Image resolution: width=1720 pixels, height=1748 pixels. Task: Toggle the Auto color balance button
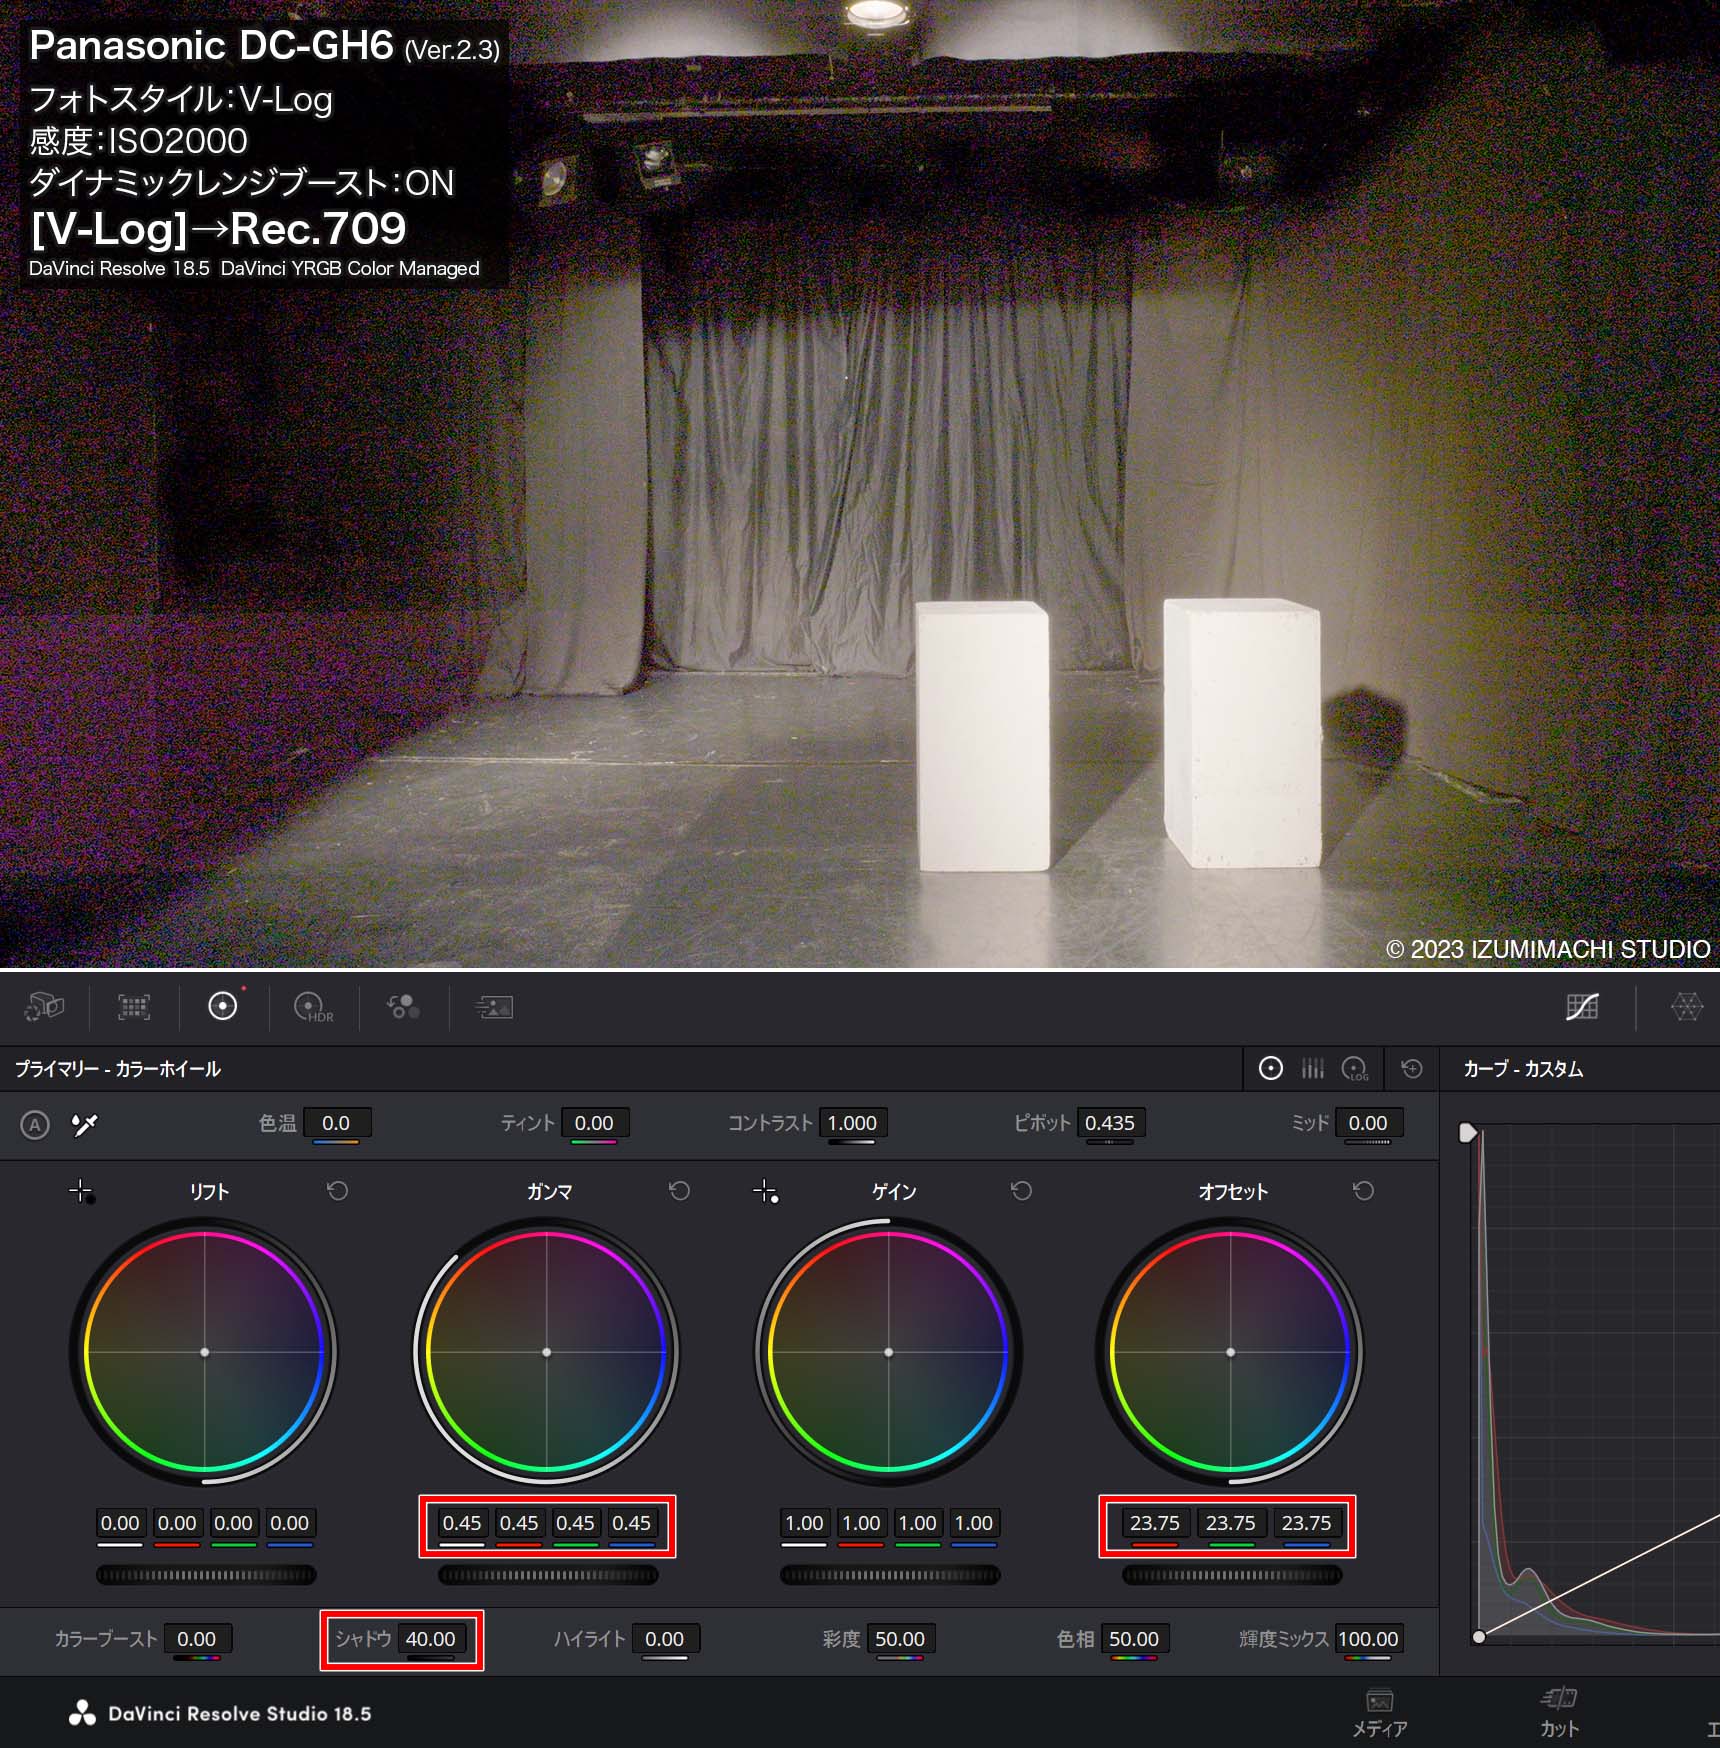[35, 1124]
